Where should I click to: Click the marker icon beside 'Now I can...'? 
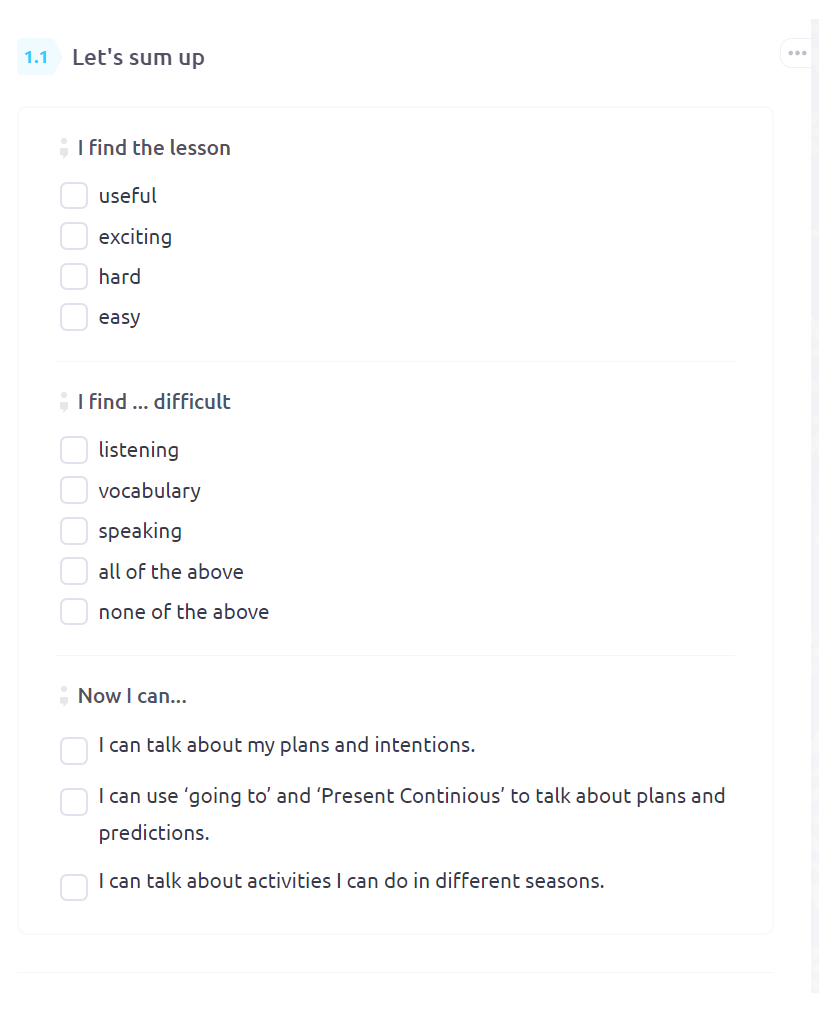(x=64, y=696)
